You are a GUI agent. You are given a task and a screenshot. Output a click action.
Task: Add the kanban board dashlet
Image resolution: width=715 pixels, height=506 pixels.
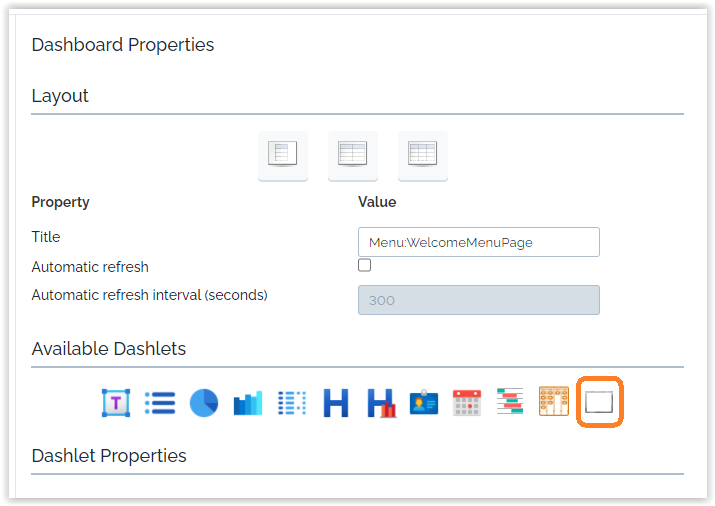pos(554,402)
